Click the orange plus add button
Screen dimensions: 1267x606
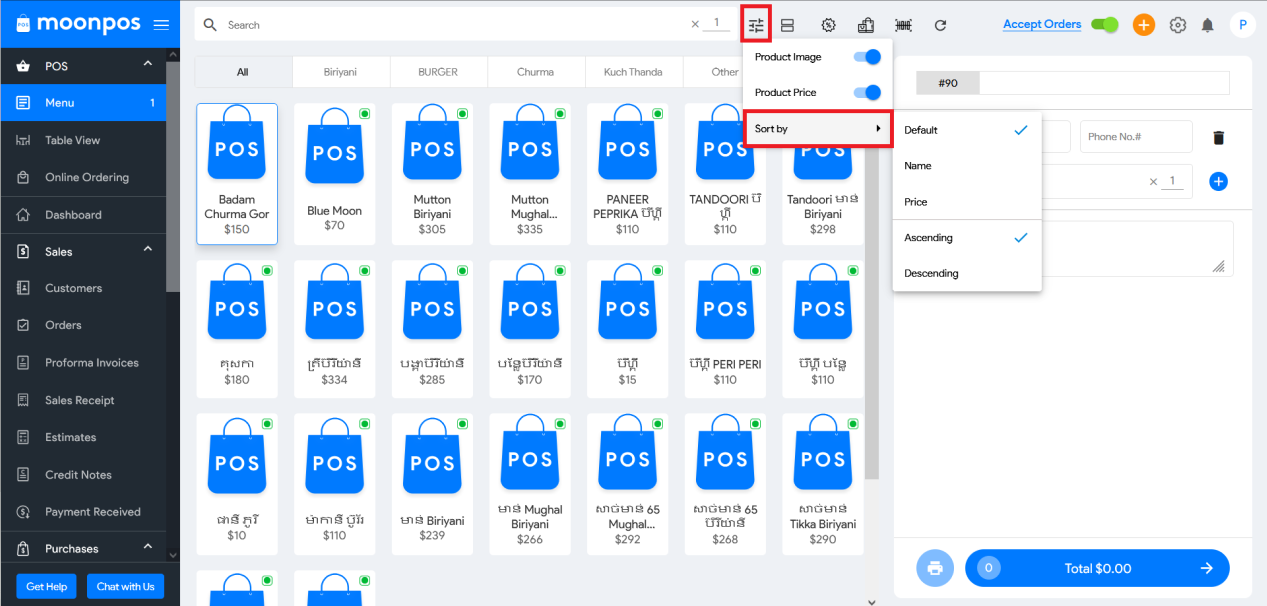pyautogui.click(x=1144, y=25)
